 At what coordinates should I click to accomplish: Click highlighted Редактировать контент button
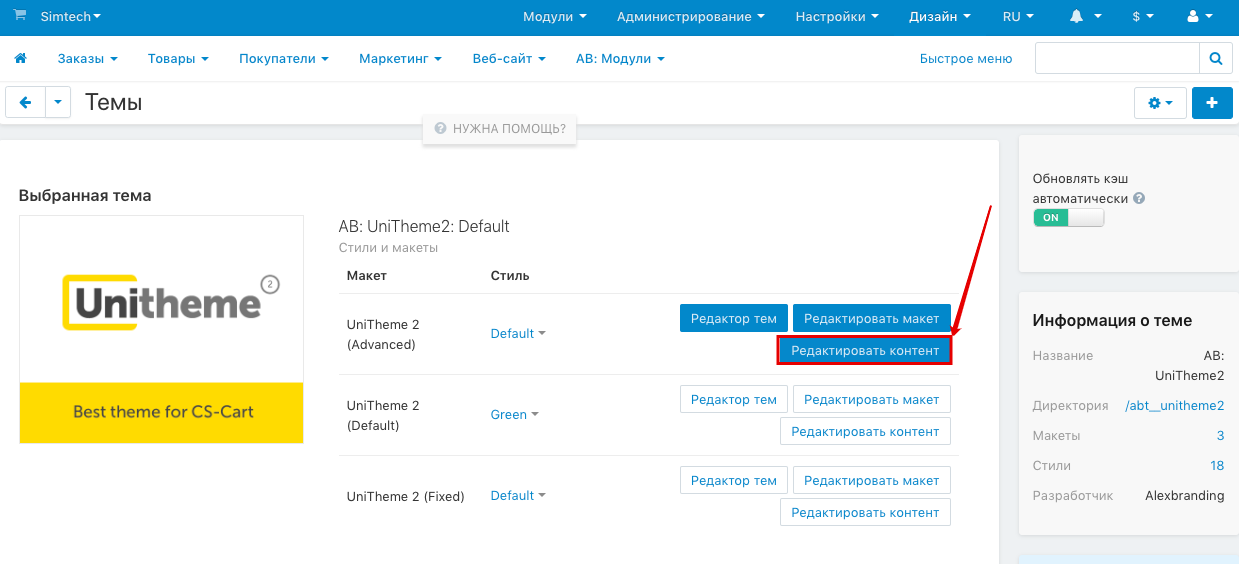click(865, 350)
